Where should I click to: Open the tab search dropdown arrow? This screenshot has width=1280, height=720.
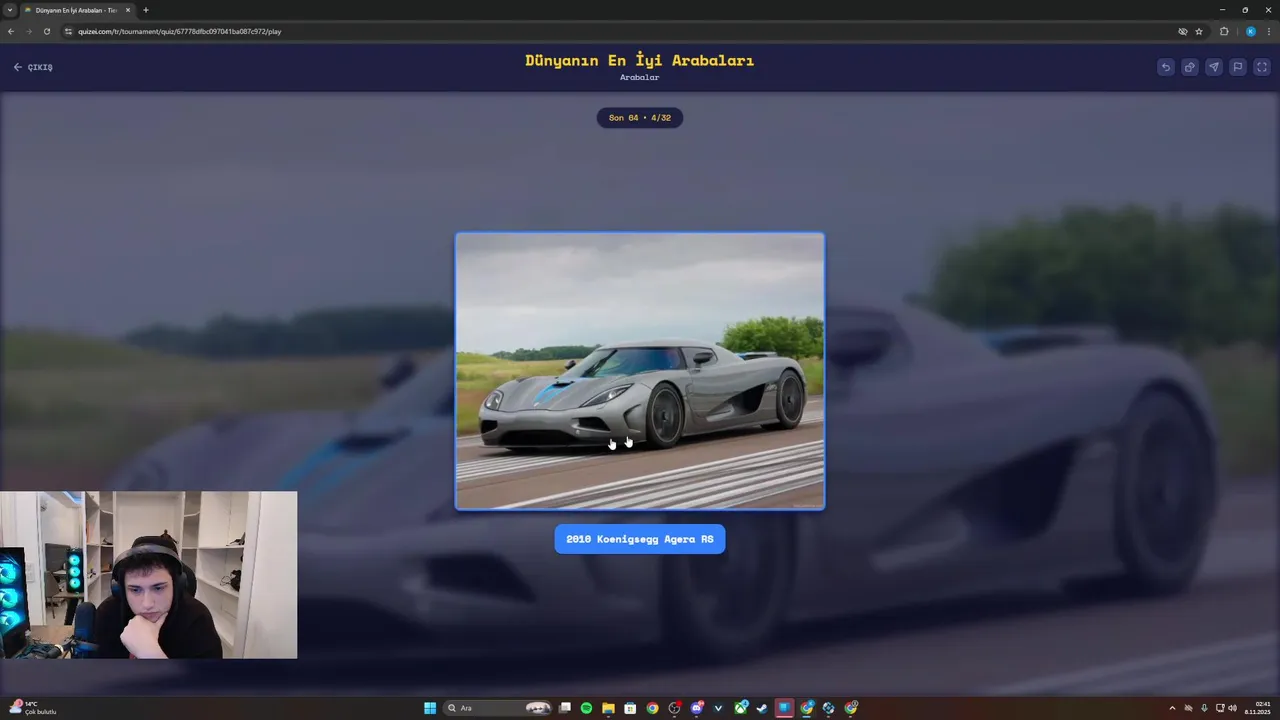(9, 10)
